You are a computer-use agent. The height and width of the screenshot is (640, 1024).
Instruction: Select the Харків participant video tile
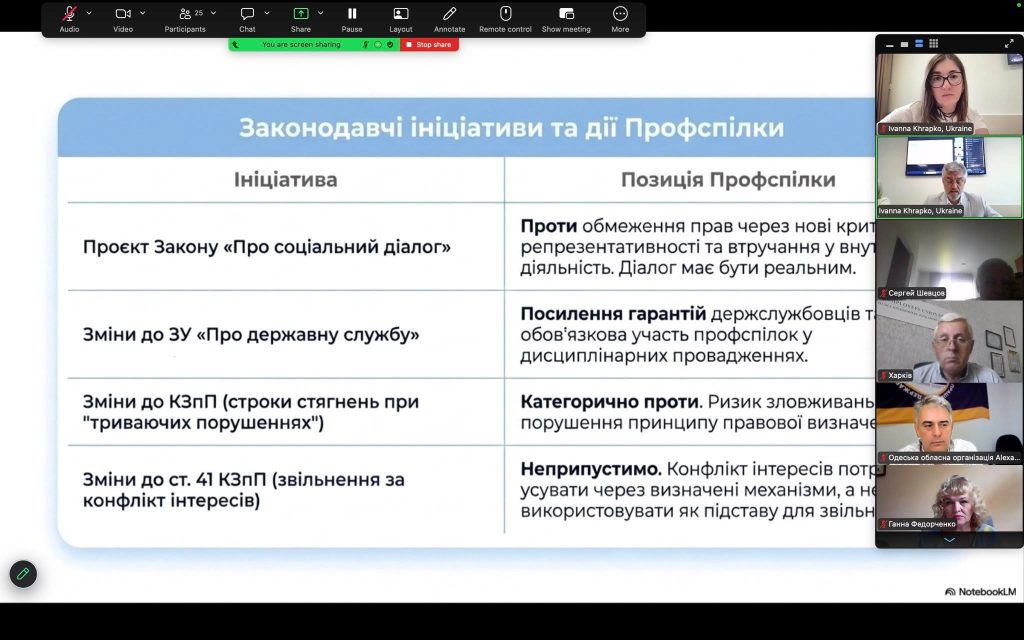(x=950, y=342)
